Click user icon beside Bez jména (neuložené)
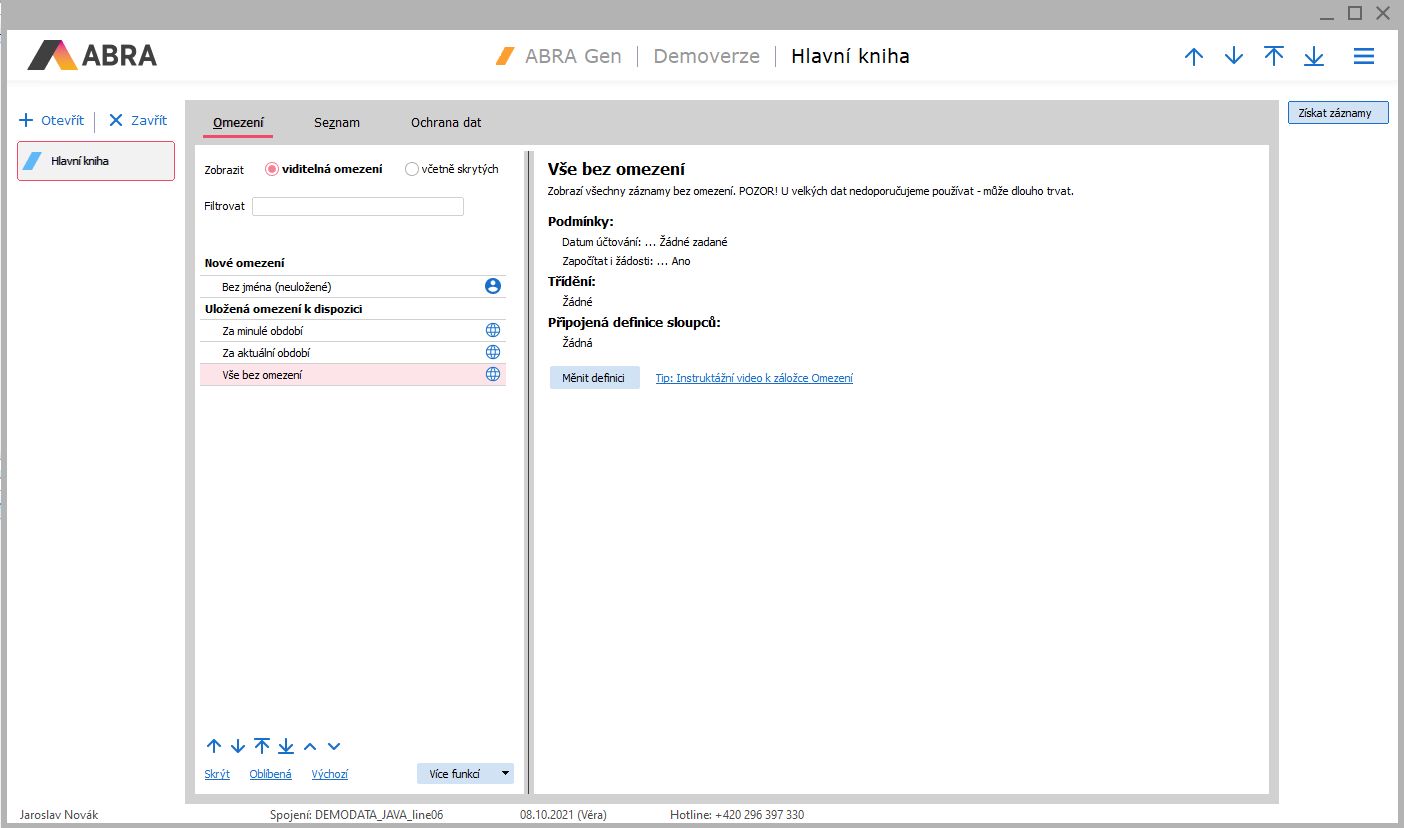 point(492,286)
